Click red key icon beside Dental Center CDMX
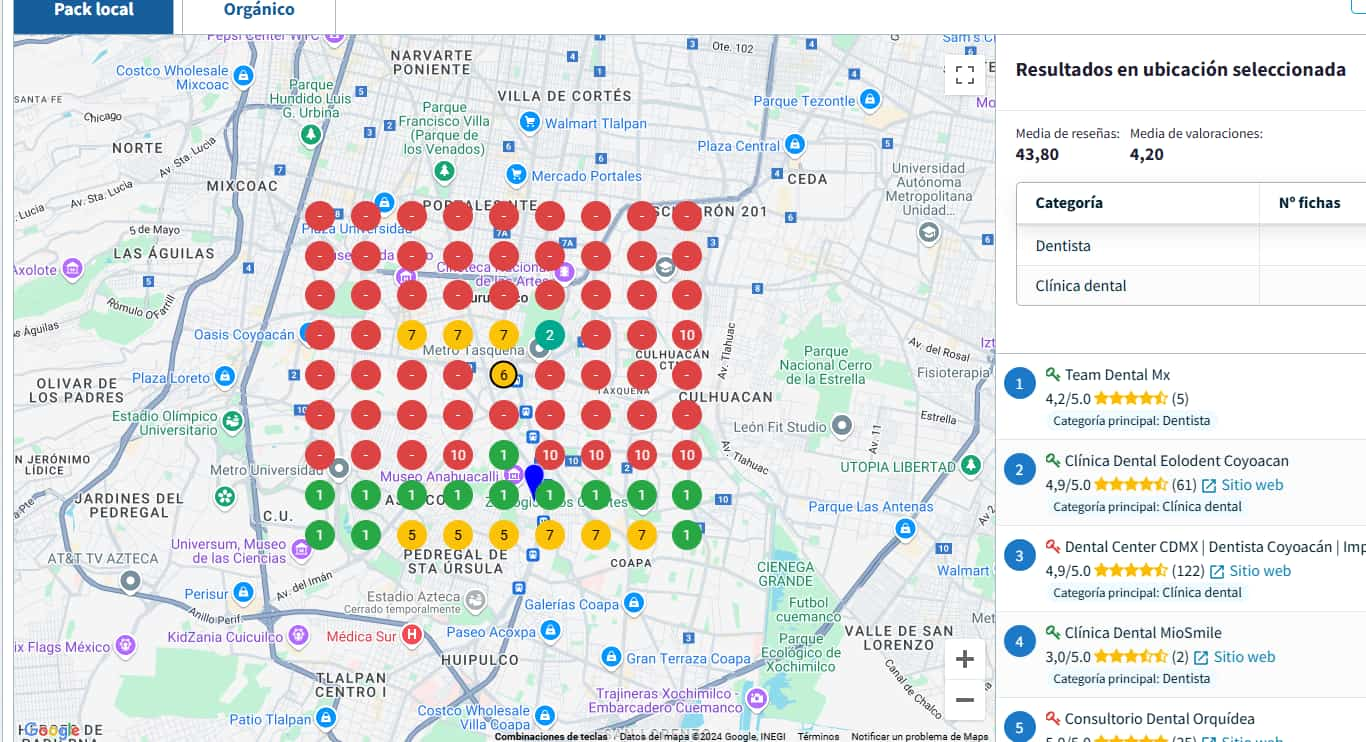The image size is (1366, 742). [1053, 546]
